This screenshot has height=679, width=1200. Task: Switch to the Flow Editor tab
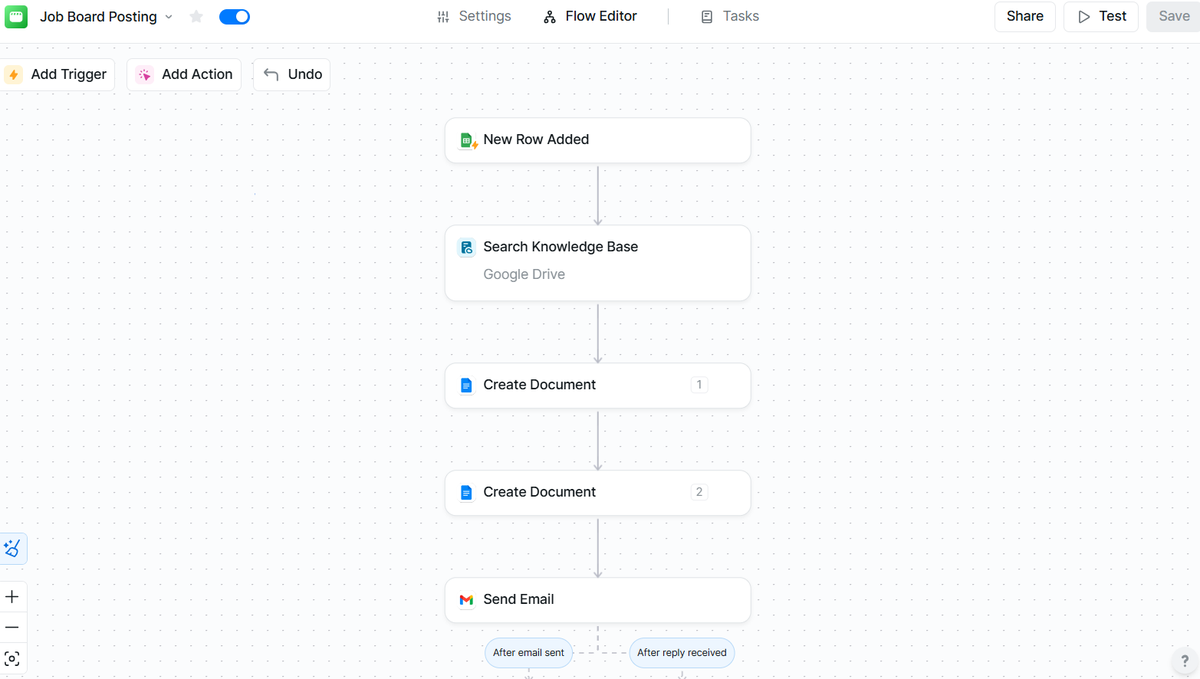click(590, 16)
